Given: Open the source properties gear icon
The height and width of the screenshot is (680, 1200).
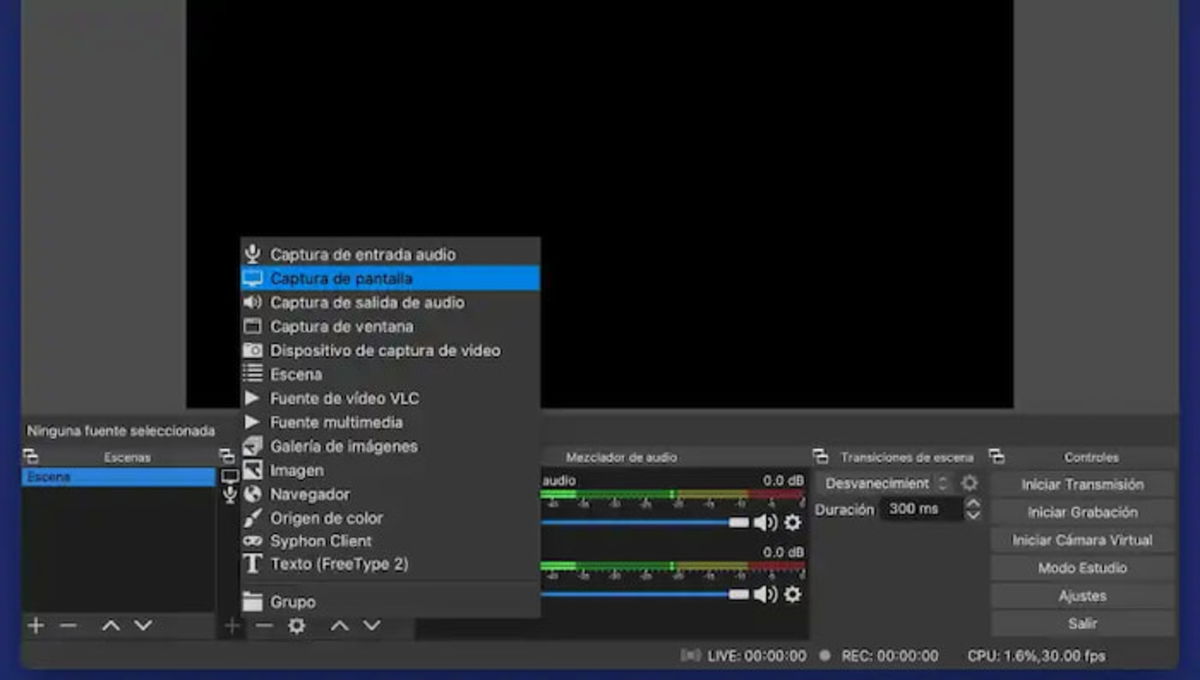Looking at the screenshot, I should click(296, 625).
